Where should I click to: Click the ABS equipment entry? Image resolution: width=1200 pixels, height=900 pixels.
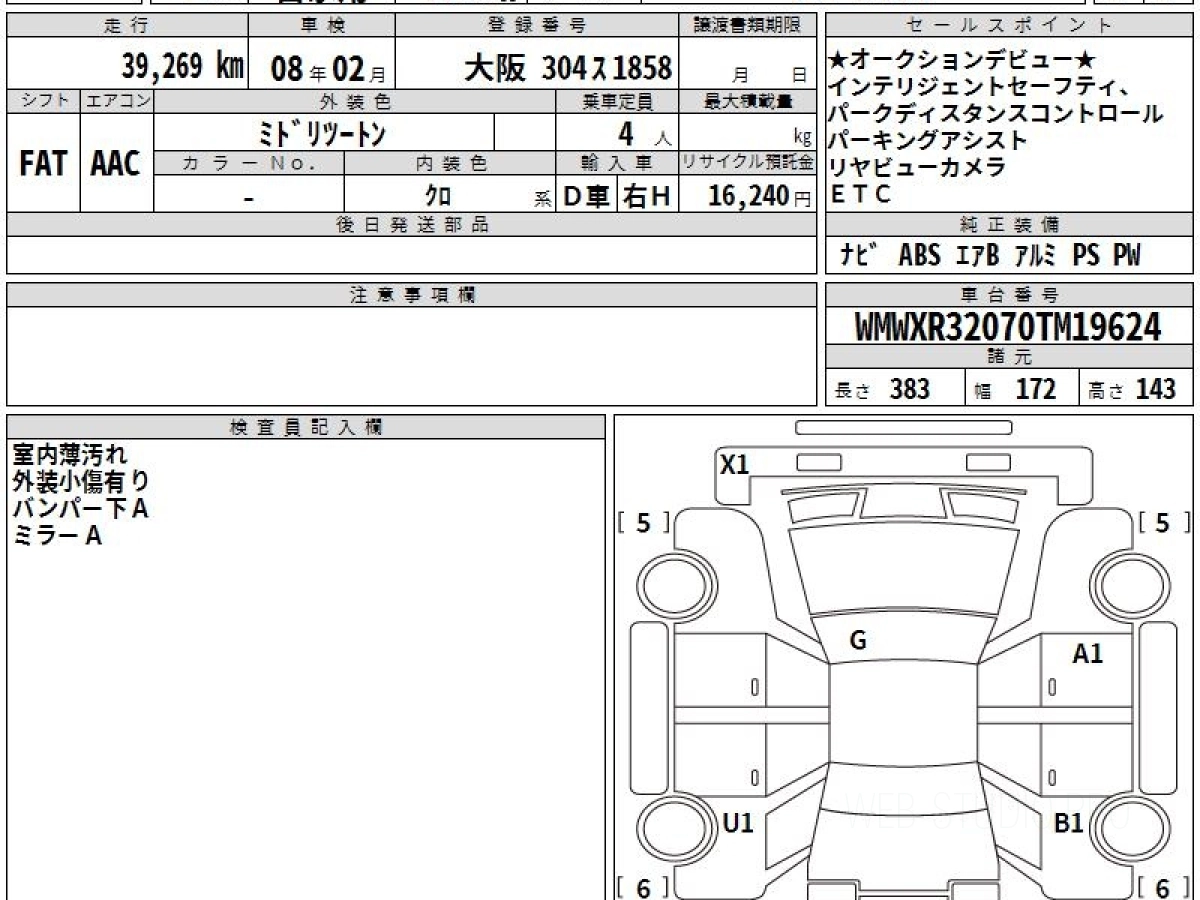pyautogui.click(x=919, y=255)
